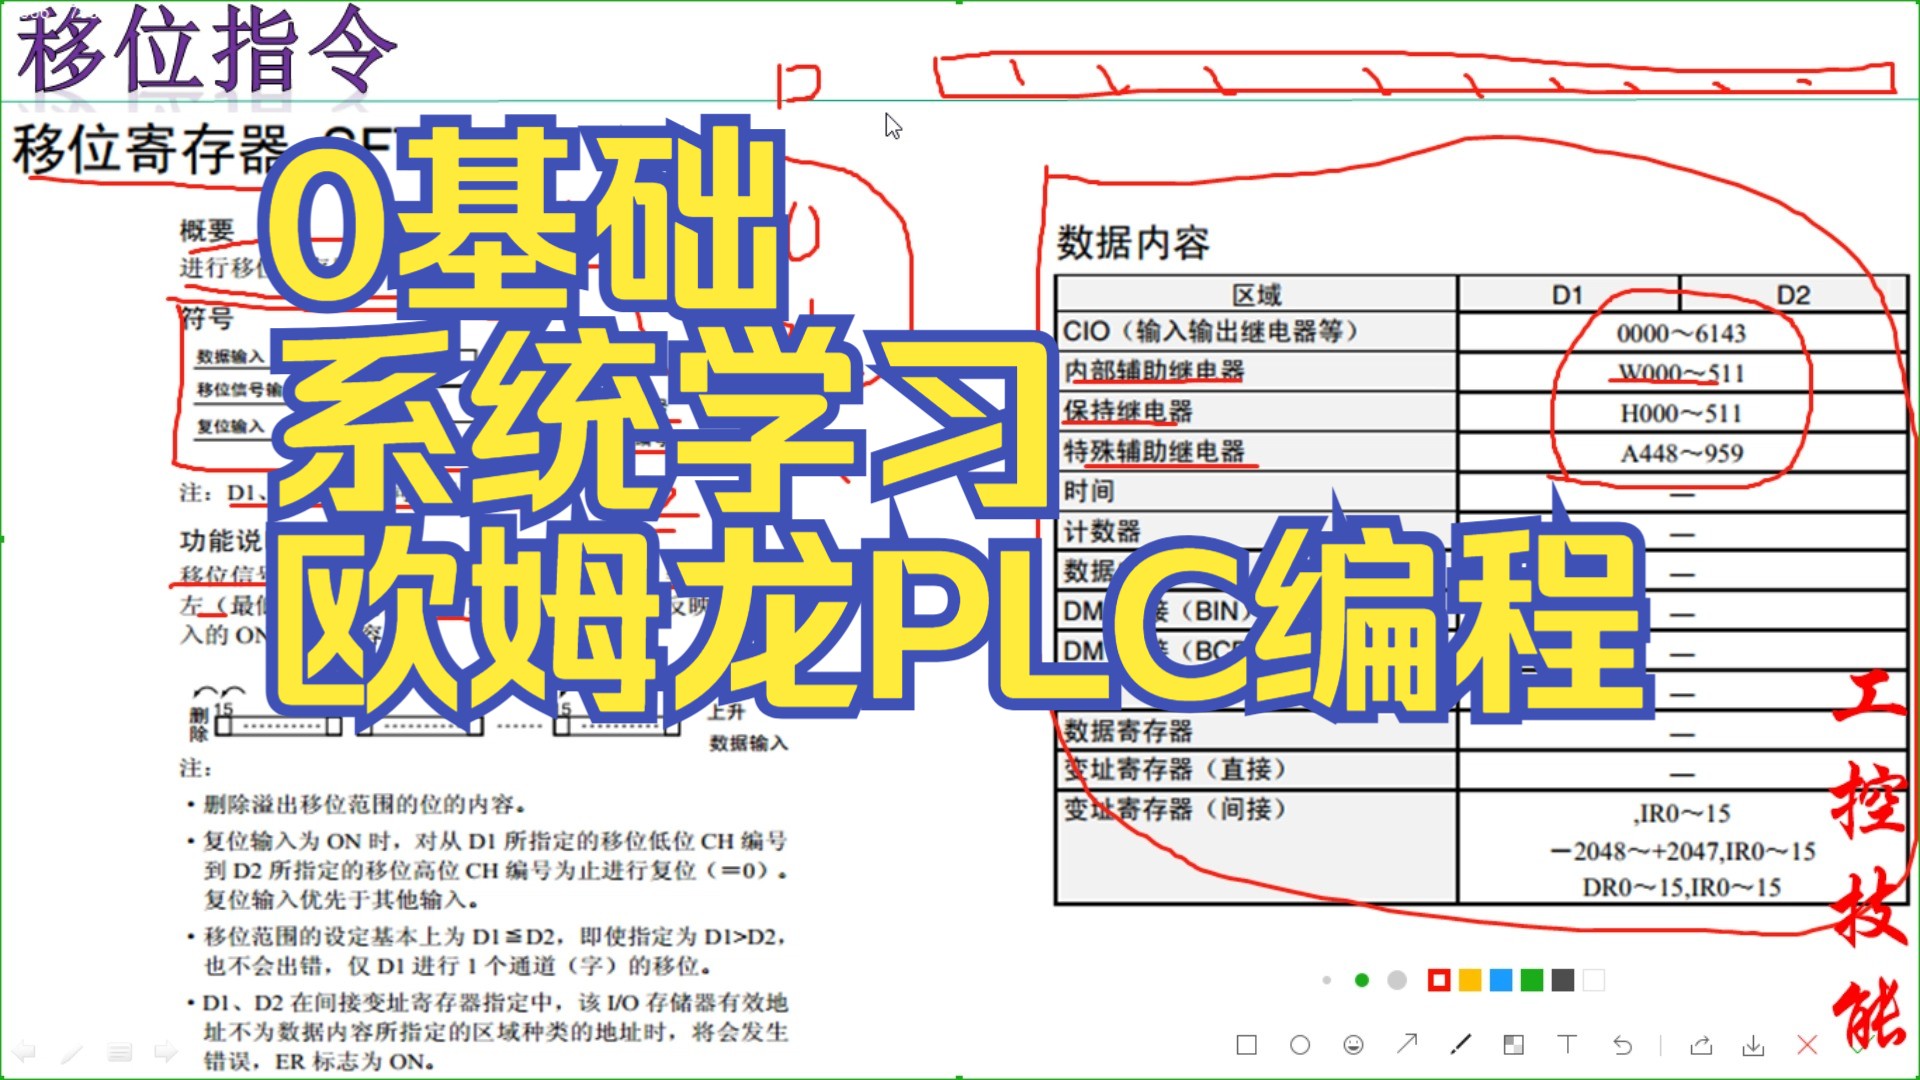Choose the smallest brush size dot
The height and width of the screenshot is (1080, 1920).
(x=1327, y=980)
